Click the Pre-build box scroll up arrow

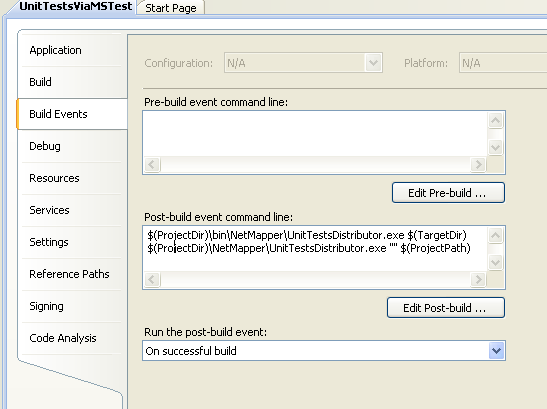pyautogui.click(x=495, y=121)
